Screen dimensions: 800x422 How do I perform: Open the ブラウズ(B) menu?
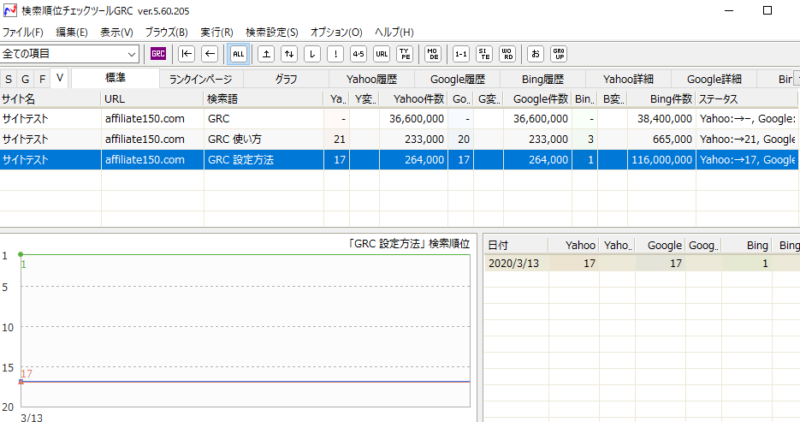coord(166,32)
